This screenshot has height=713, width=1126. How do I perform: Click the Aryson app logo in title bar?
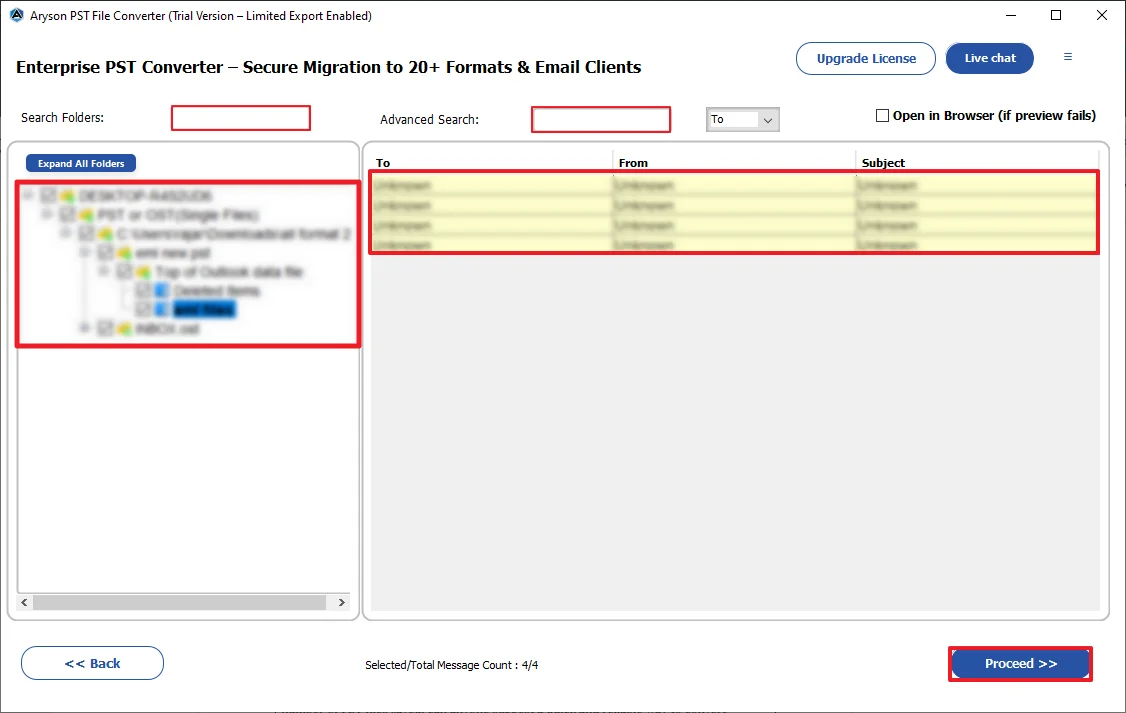point(16,15)
